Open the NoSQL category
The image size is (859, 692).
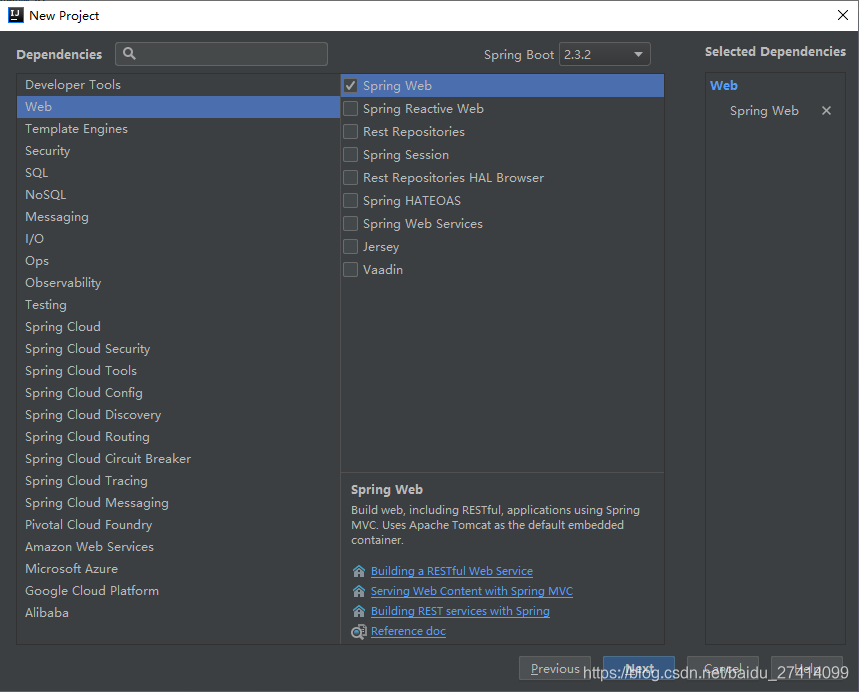click(x=179, y=195)
